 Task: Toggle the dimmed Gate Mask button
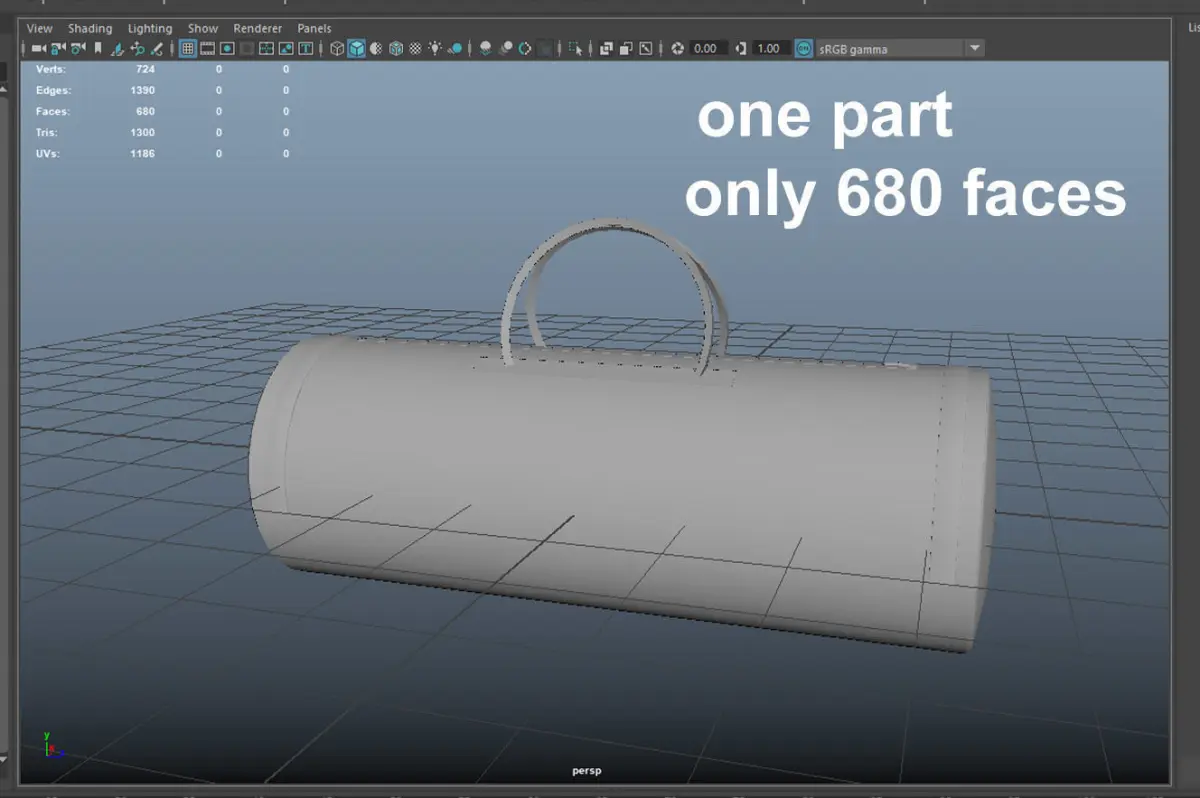pyautogui.click(x=247, y=48)
